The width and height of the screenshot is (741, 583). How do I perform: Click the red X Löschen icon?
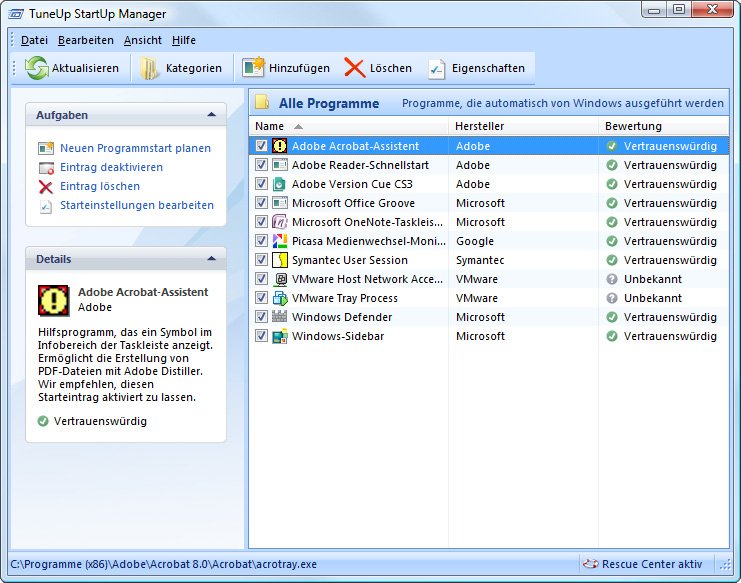tap(354, 68)
